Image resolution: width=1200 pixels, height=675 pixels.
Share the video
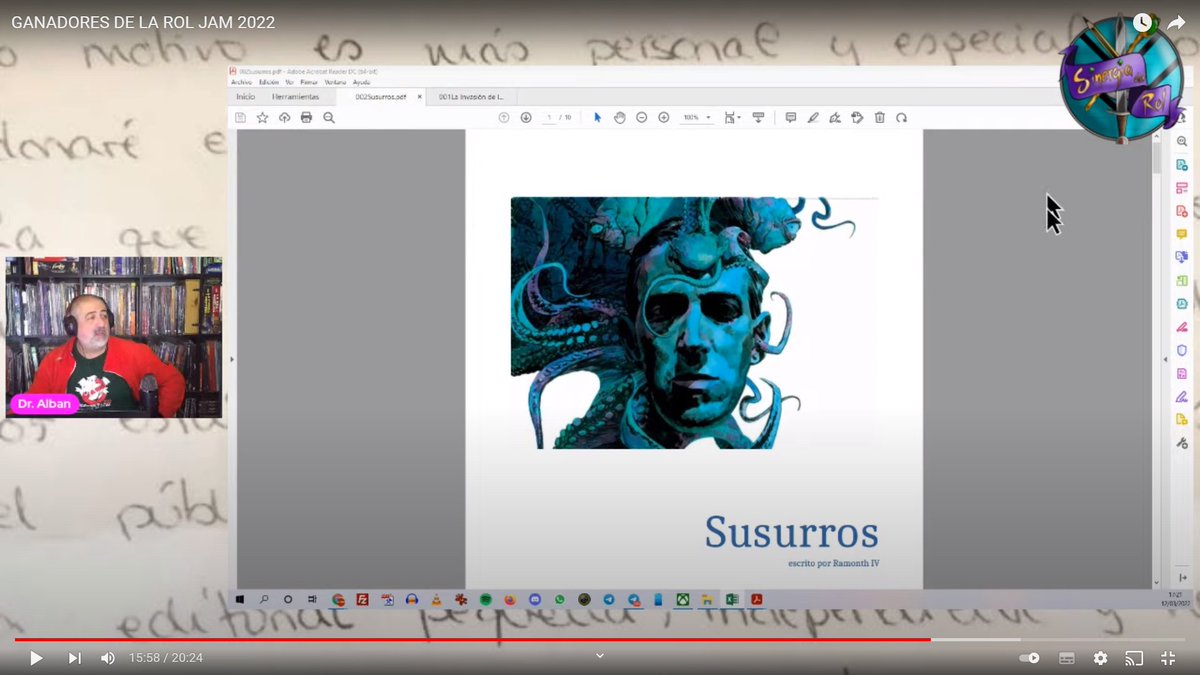point(1176,22)
